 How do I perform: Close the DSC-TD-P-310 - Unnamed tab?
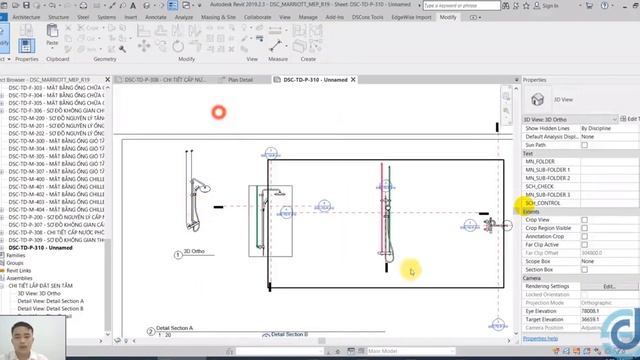click(x=353, y=80)
